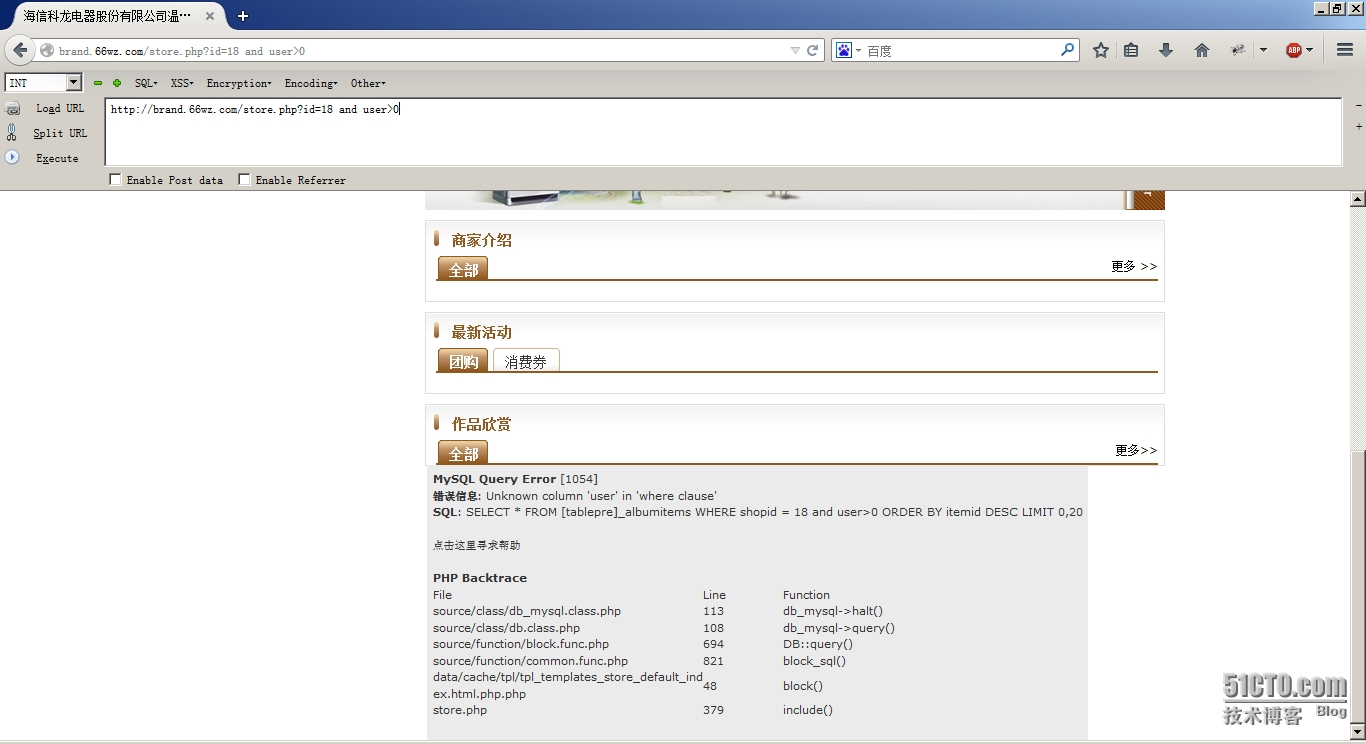Enlarge HackBar text area with plus control
The width and height of the screenshot is (1366, 744).
pyautogui.click(x=1358, y=127)
